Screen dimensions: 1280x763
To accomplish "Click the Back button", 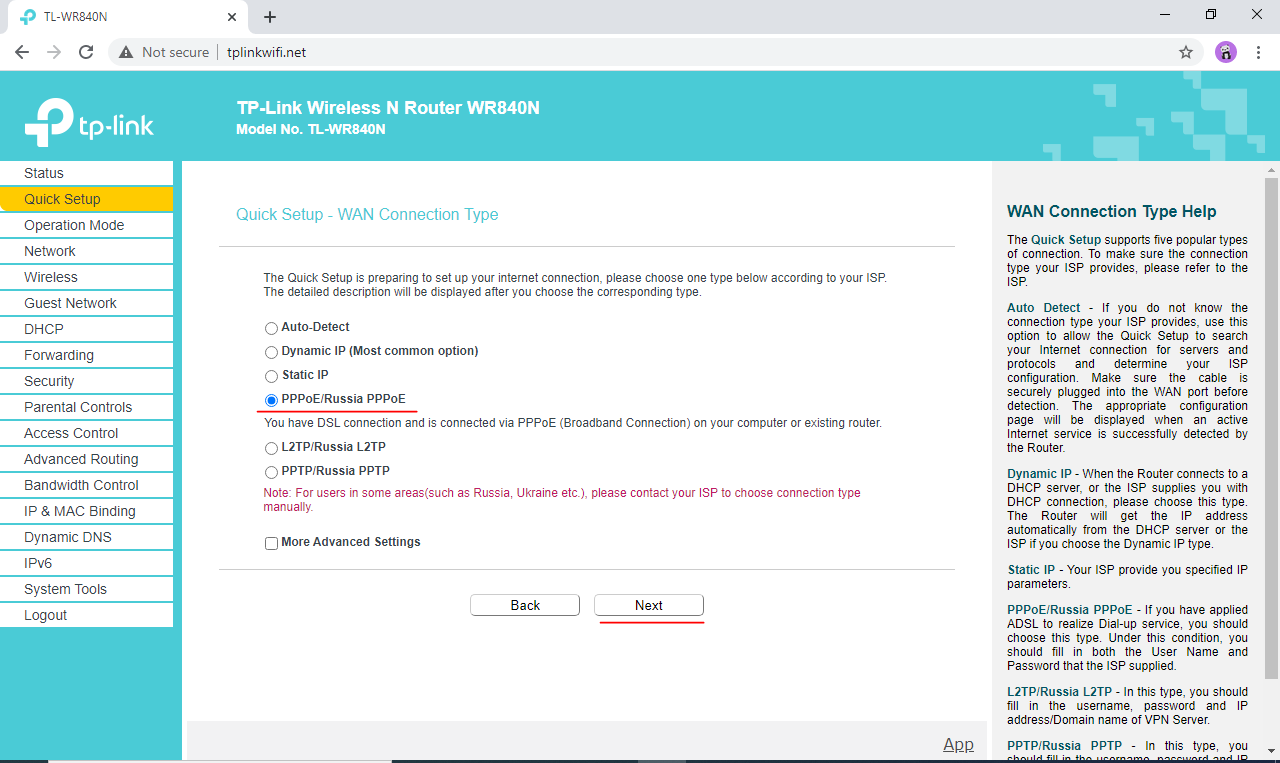I will click(x=525, y=605).
